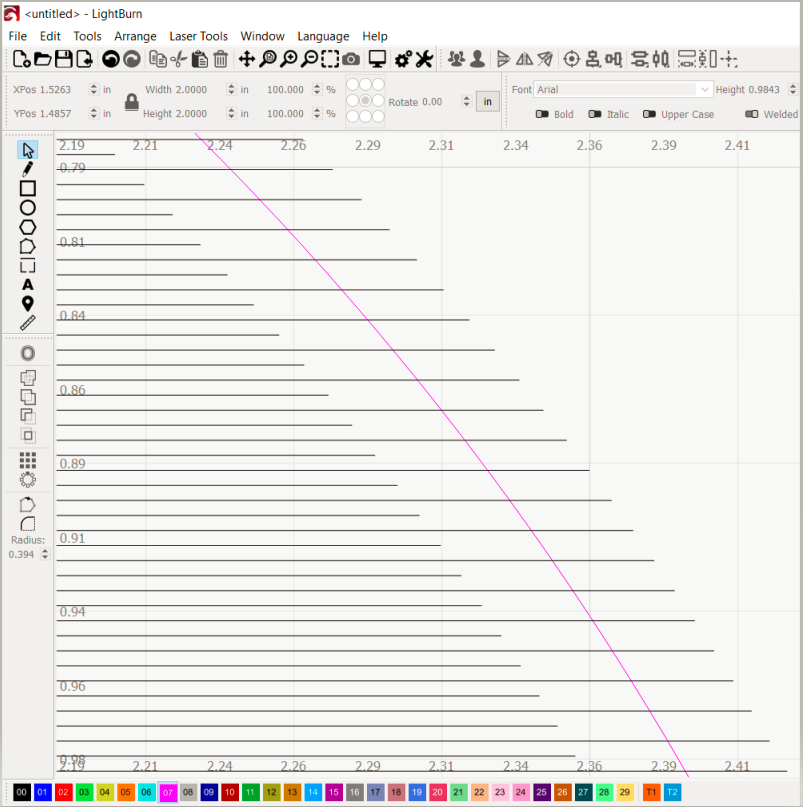Click the camera capture icon
This screenshot has width=803, height=807.
pyautogui.click(x=351, y=59)
